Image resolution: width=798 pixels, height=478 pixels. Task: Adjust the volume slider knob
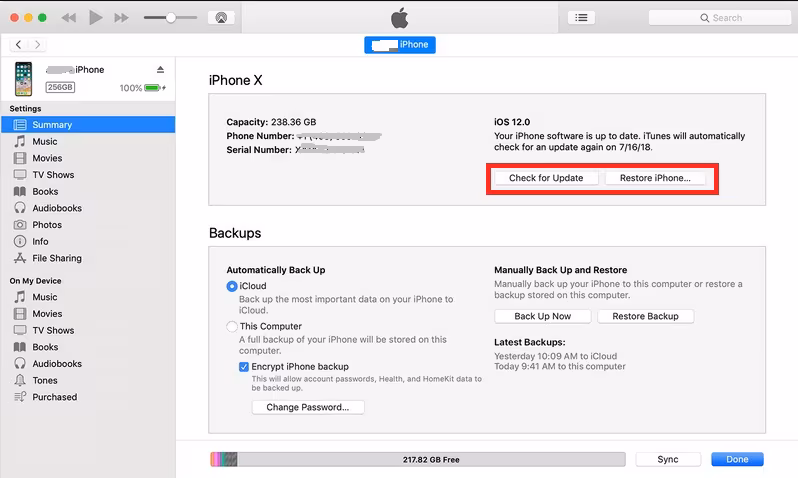171,18
